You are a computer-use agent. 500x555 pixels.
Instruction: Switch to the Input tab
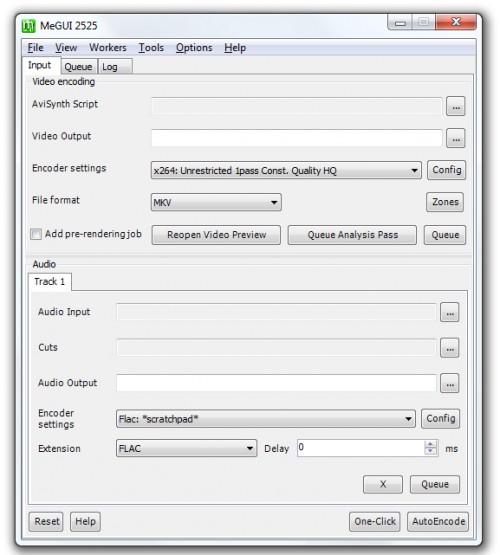(x=40, y=65)
